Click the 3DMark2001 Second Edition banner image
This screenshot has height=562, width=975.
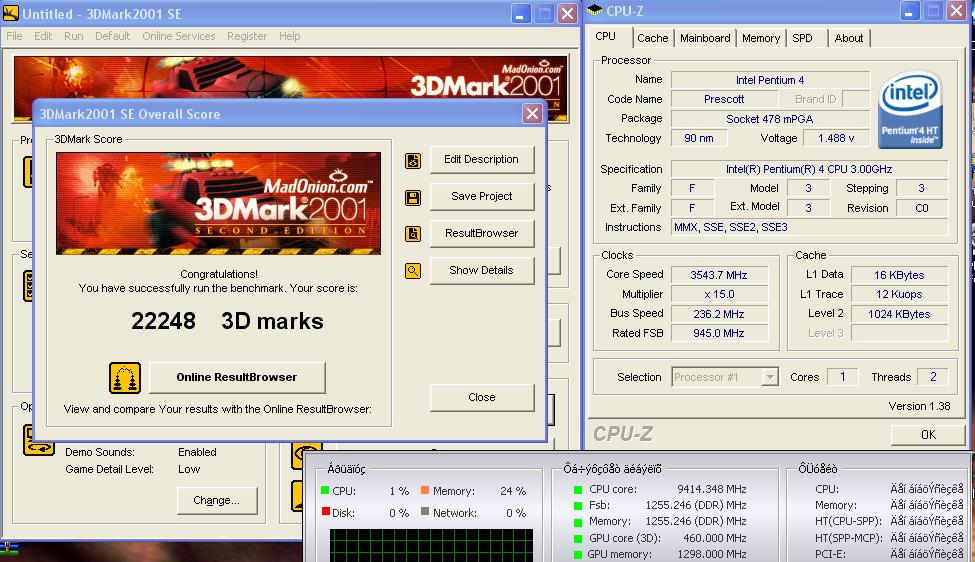point(218,203)
